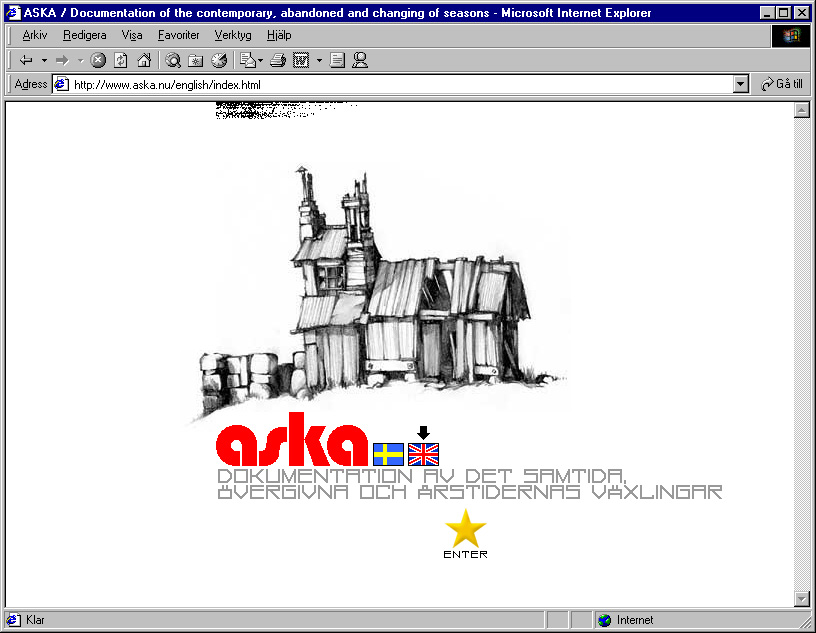Print the page using the printer icon
Screen dimensions: 816x633
coord(278,60)
